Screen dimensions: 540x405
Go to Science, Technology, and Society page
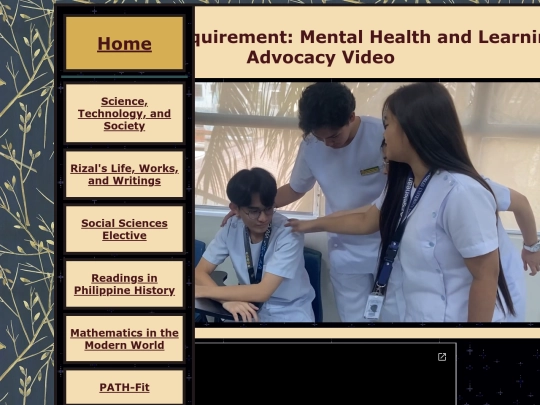pyautogui.click(x=124, y=113)
